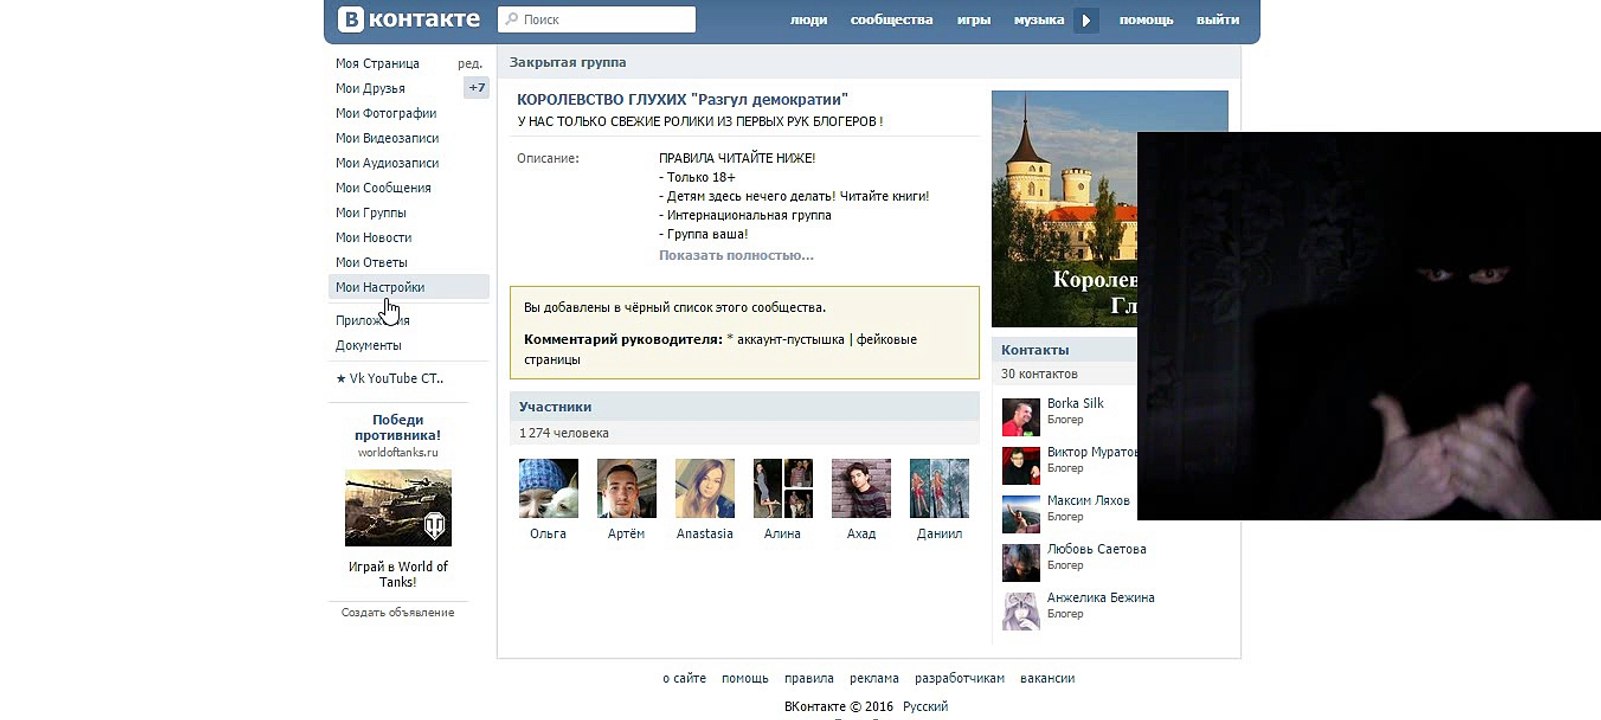The image size is (1601, 720).
Task: Click Borka Silk's contact avatar
Action: [1021, 417]
